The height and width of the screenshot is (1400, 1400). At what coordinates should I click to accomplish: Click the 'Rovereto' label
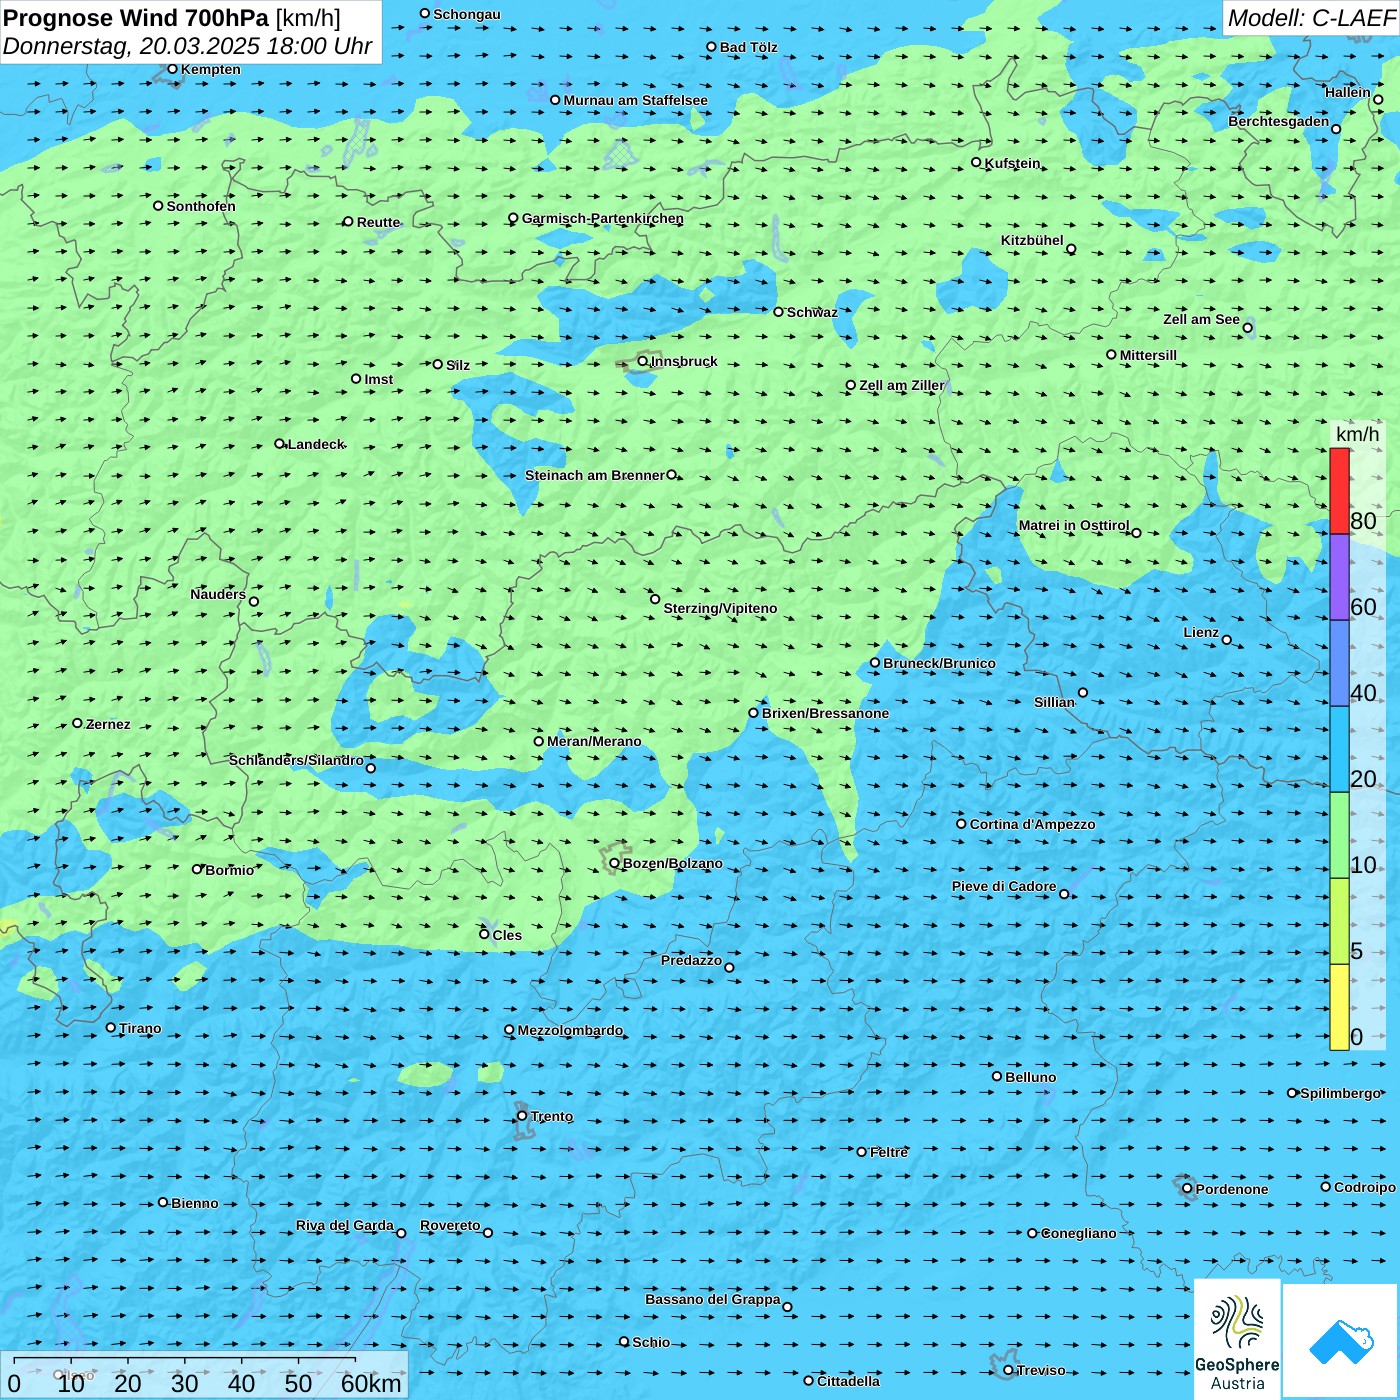tap(450, 1225)
